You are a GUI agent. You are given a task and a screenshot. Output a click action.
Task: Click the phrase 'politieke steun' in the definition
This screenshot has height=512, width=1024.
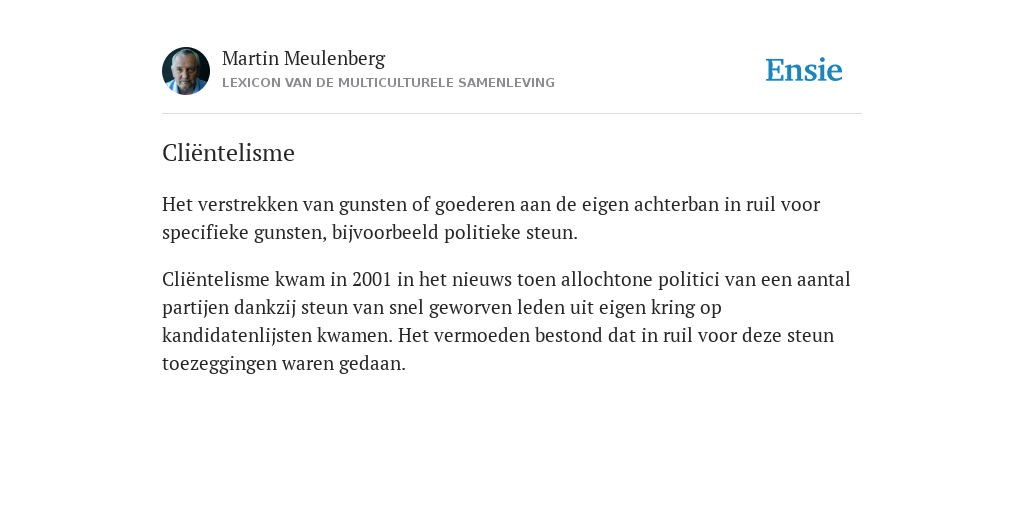point(511,233)
